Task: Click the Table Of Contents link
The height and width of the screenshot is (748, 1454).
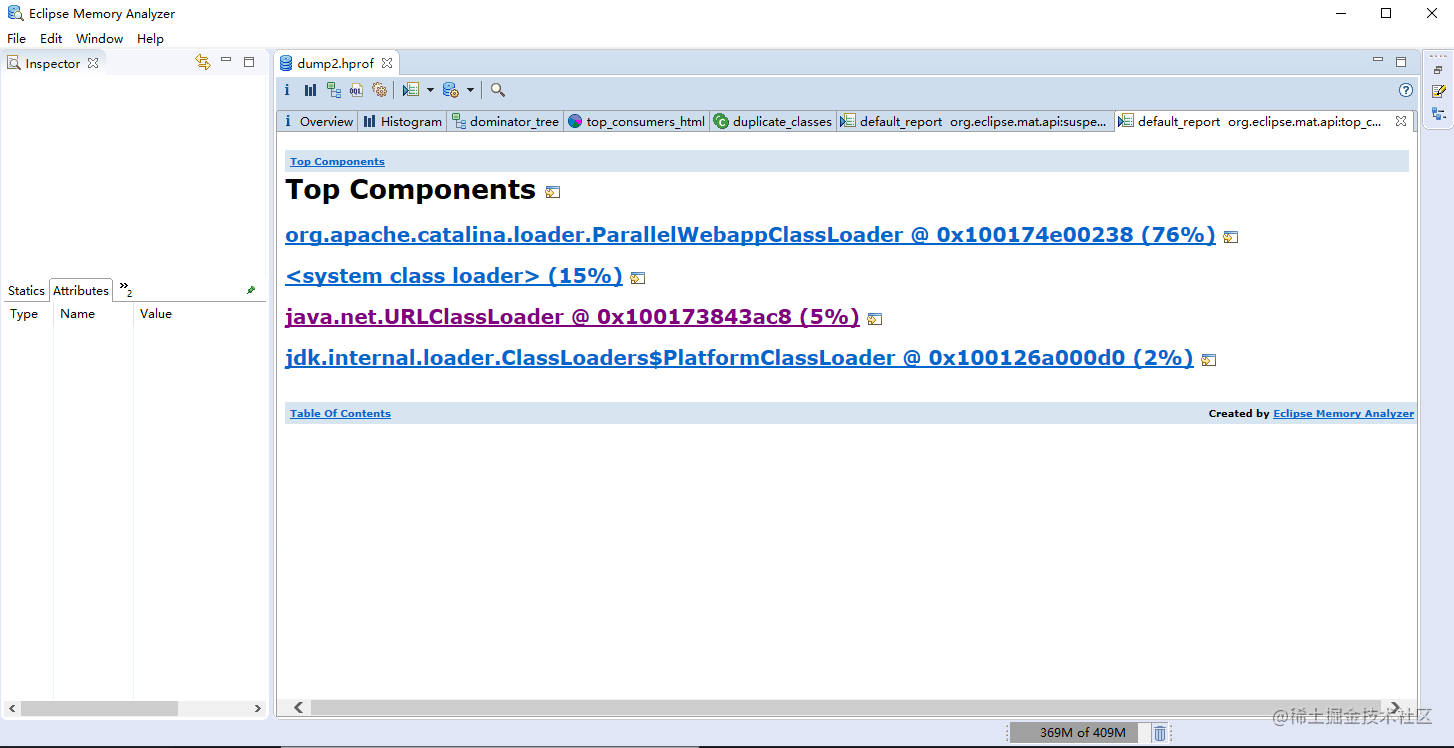Action: [340, 414]
